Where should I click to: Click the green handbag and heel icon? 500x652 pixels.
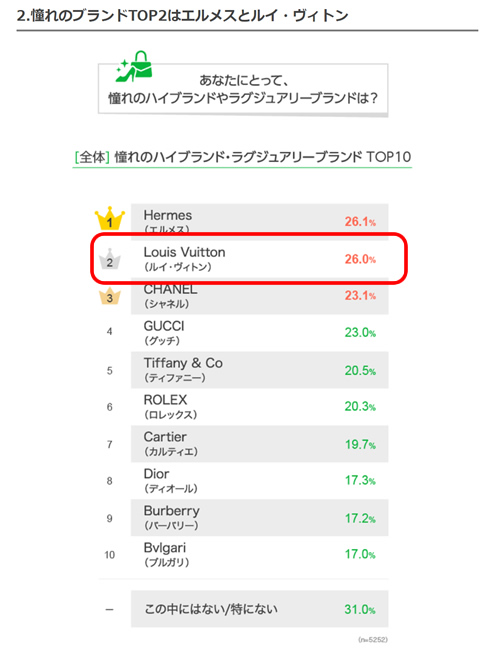pos(134,67)
